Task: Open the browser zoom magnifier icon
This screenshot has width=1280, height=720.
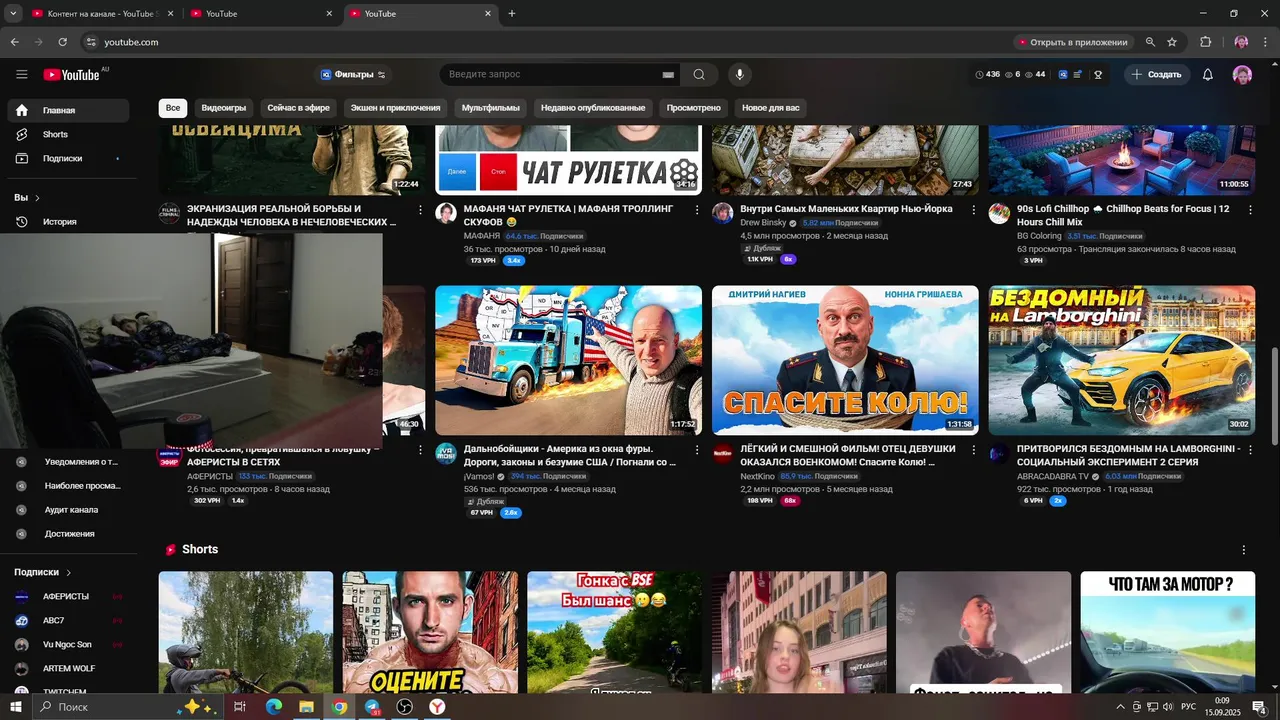Action: (x=1150, y=42)
